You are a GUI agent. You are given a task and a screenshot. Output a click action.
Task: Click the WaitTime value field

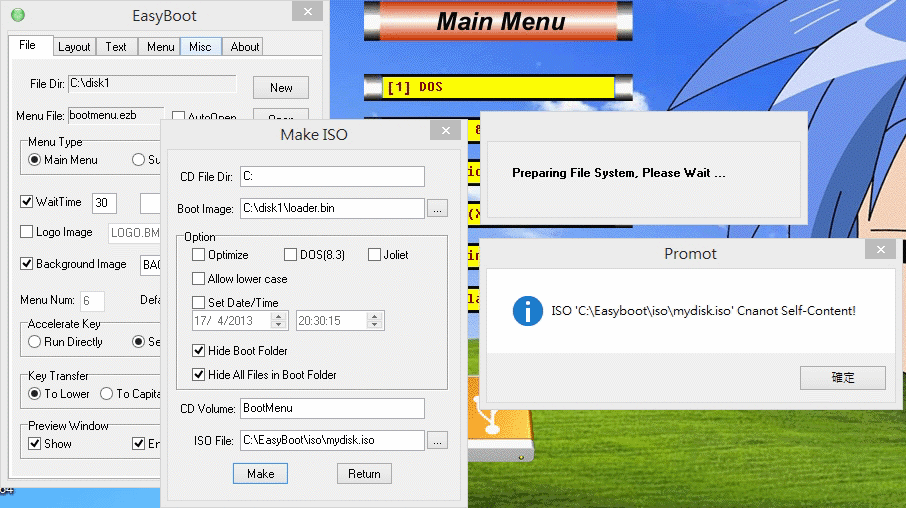point(104,203)
